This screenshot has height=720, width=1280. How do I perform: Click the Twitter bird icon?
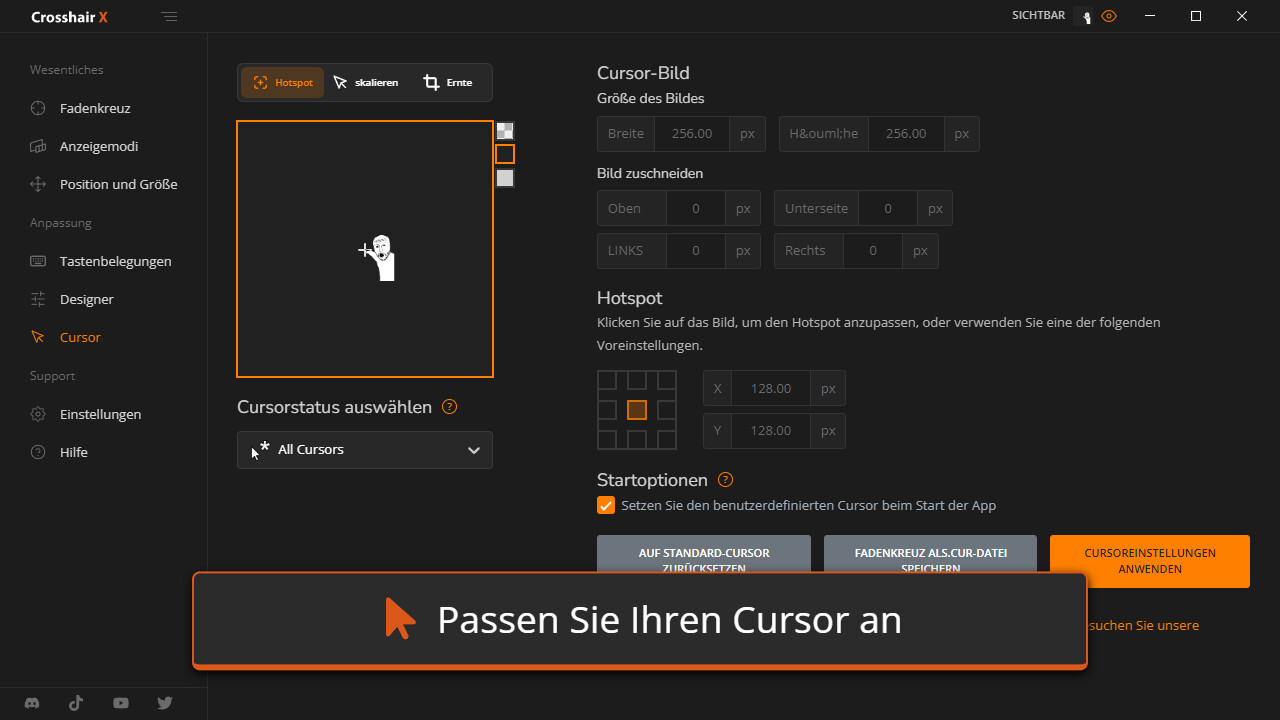[165, 703]
